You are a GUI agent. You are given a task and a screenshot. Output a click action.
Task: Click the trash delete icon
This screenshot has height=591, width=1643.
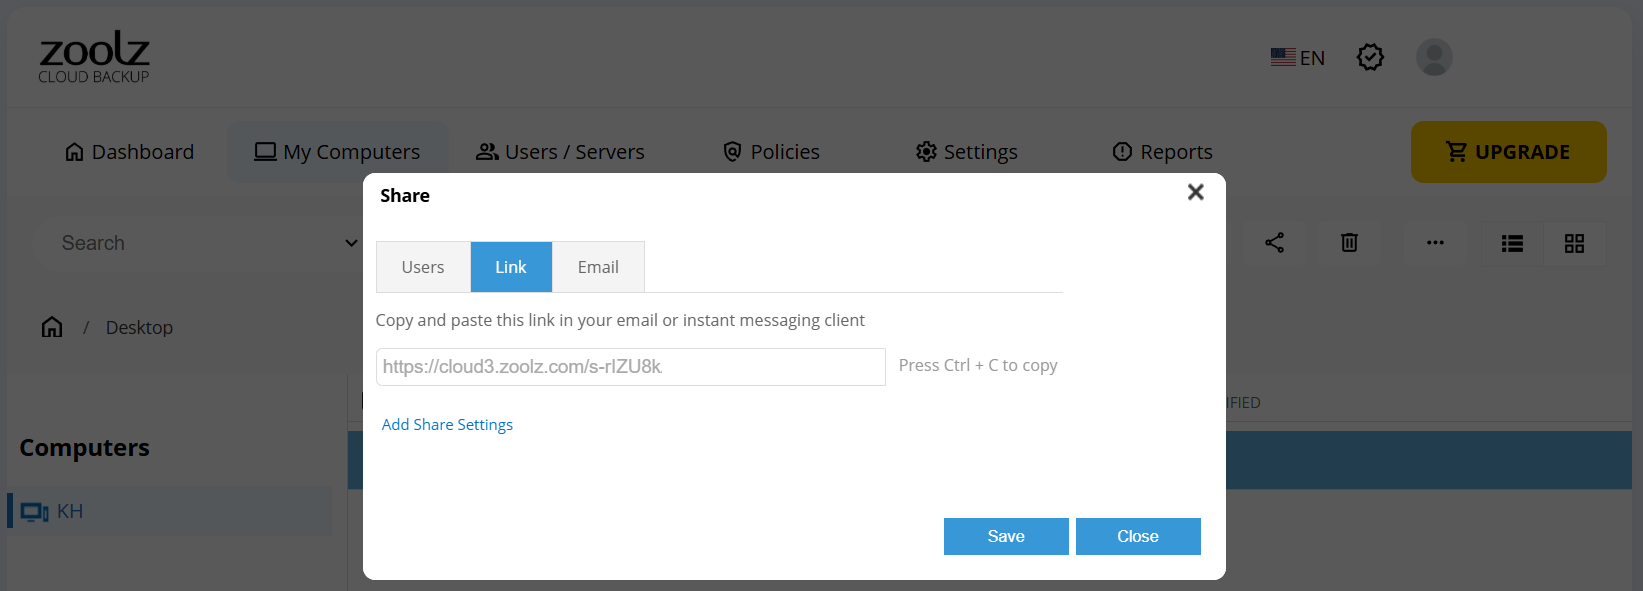pos(1349,243)
